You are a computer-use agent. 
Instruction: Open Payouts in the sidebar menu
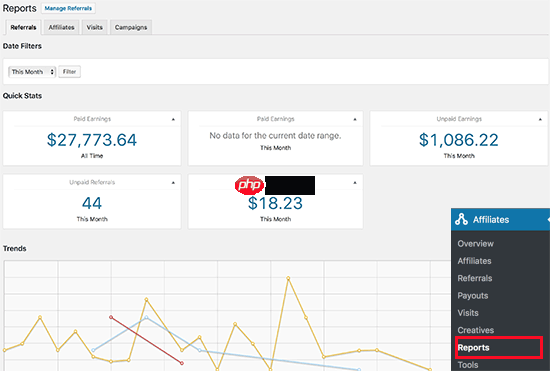(472, 296)
